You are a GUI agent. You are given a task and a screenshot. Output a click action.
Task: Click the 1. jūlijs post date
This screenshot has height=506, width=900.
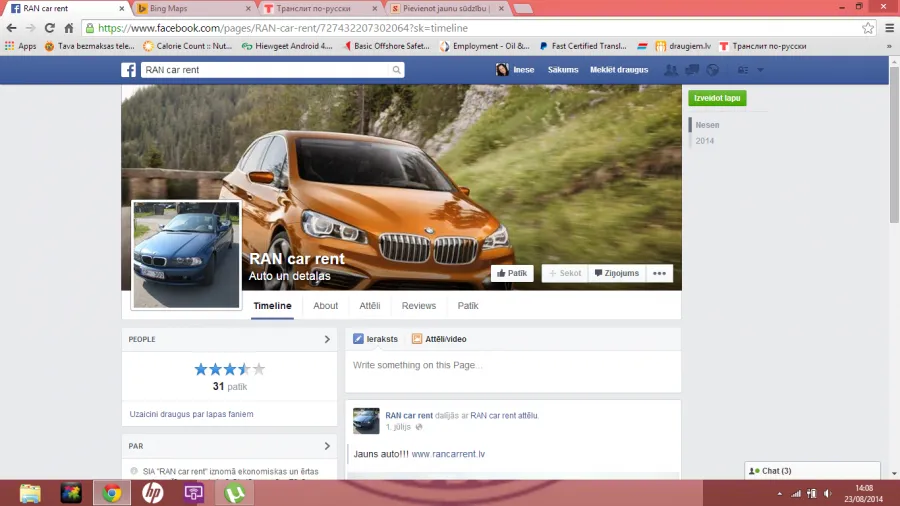pyautogui.click(x=398, y=427)
